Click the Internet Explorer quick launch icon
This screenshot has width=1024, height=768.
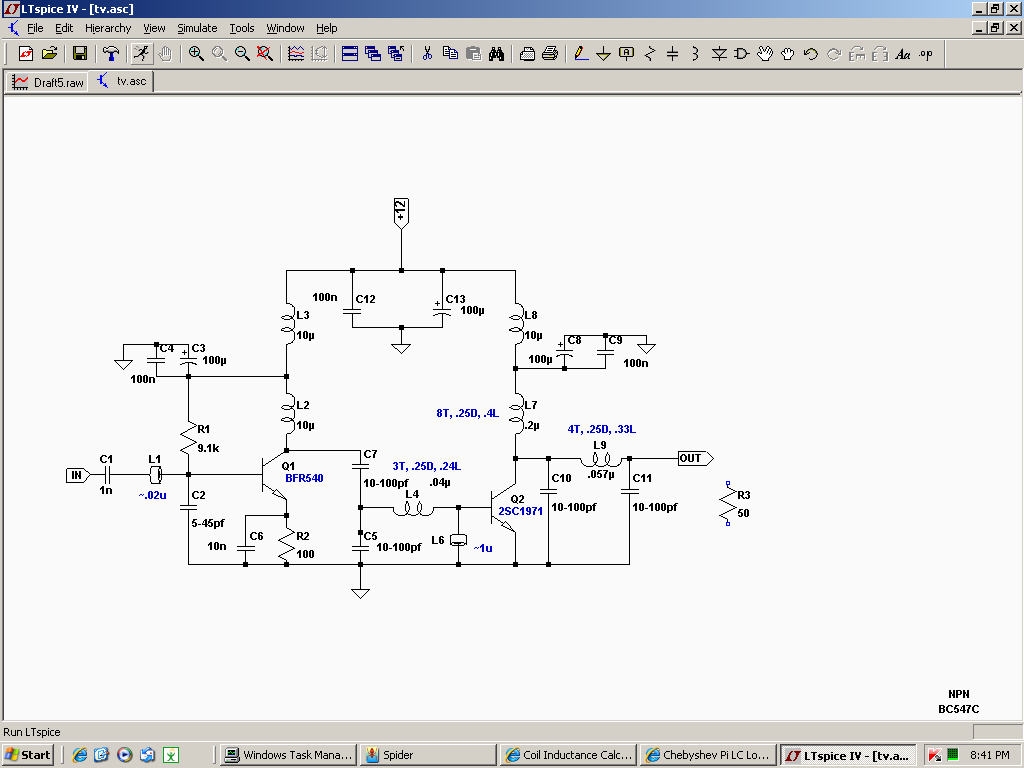80,755
